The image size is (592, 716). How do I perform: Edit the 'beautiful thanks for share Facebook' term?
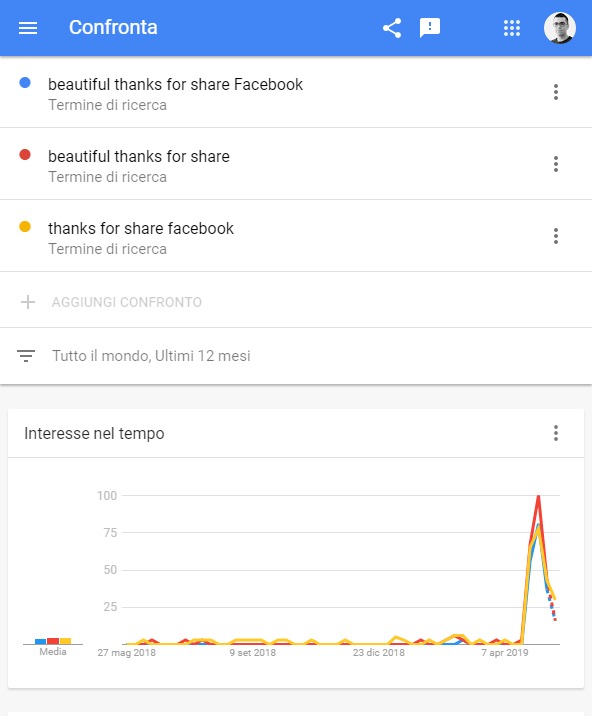(x=175, y=84)
